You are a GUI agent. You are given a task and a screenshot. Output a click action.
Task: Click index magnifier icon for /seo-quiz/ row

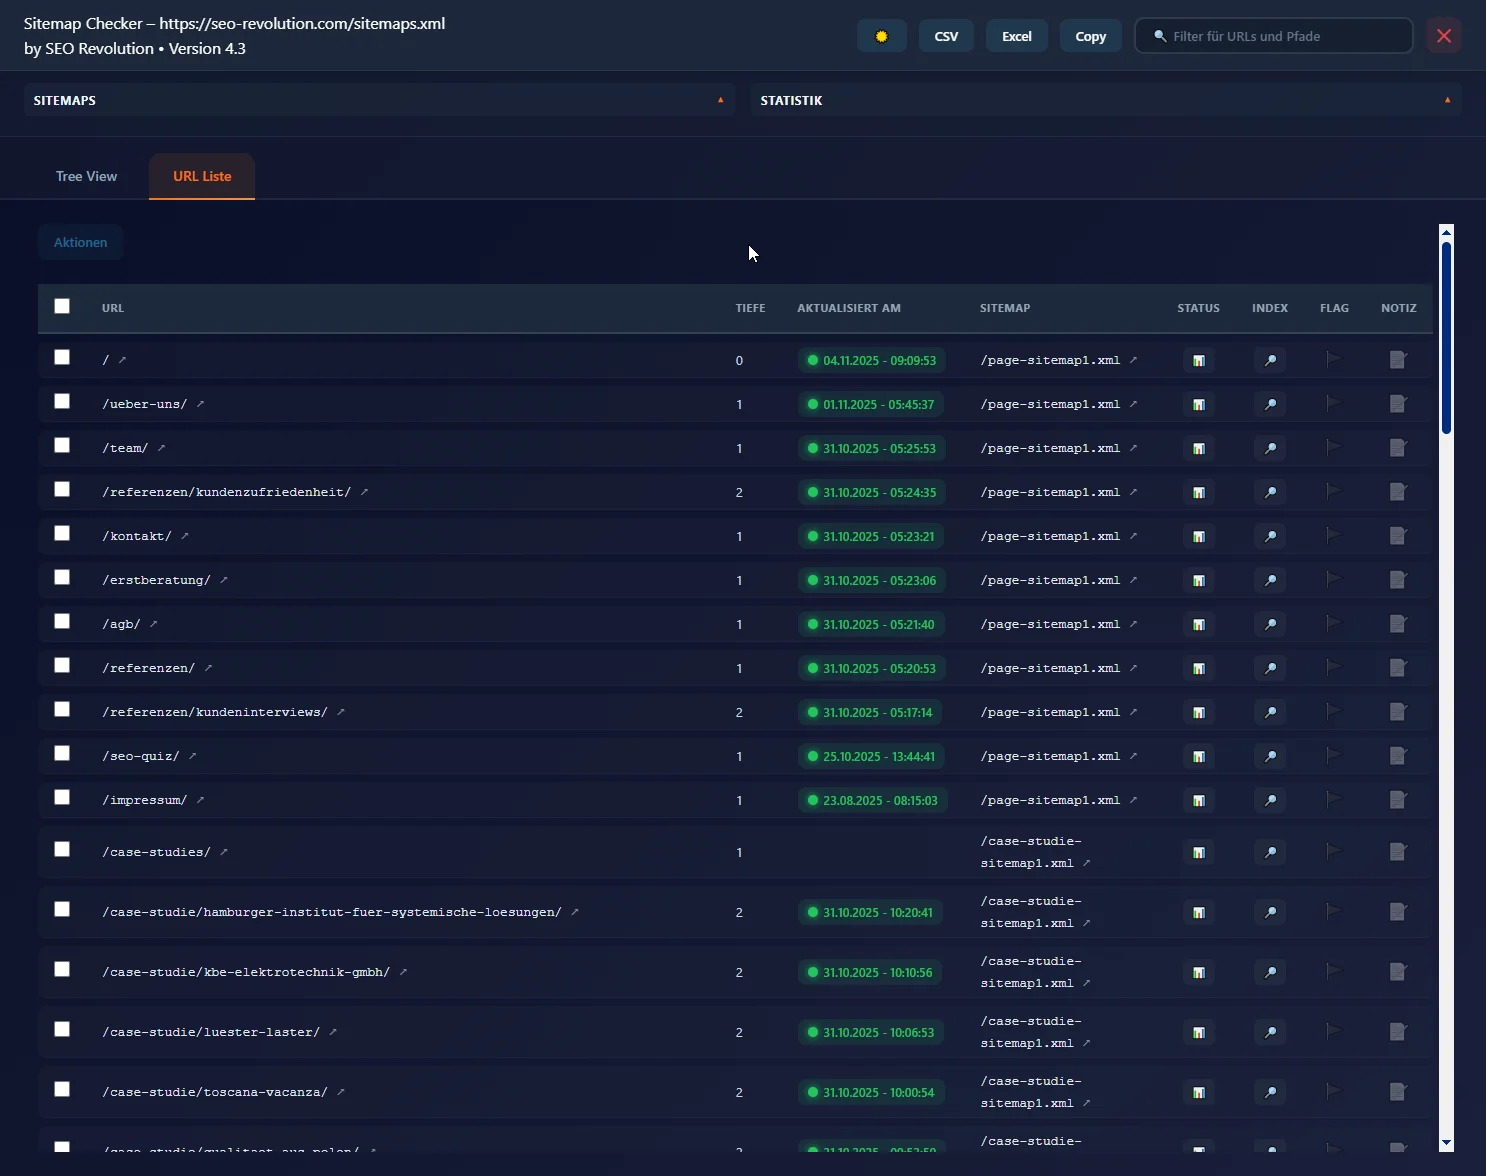coord(1270,757)
